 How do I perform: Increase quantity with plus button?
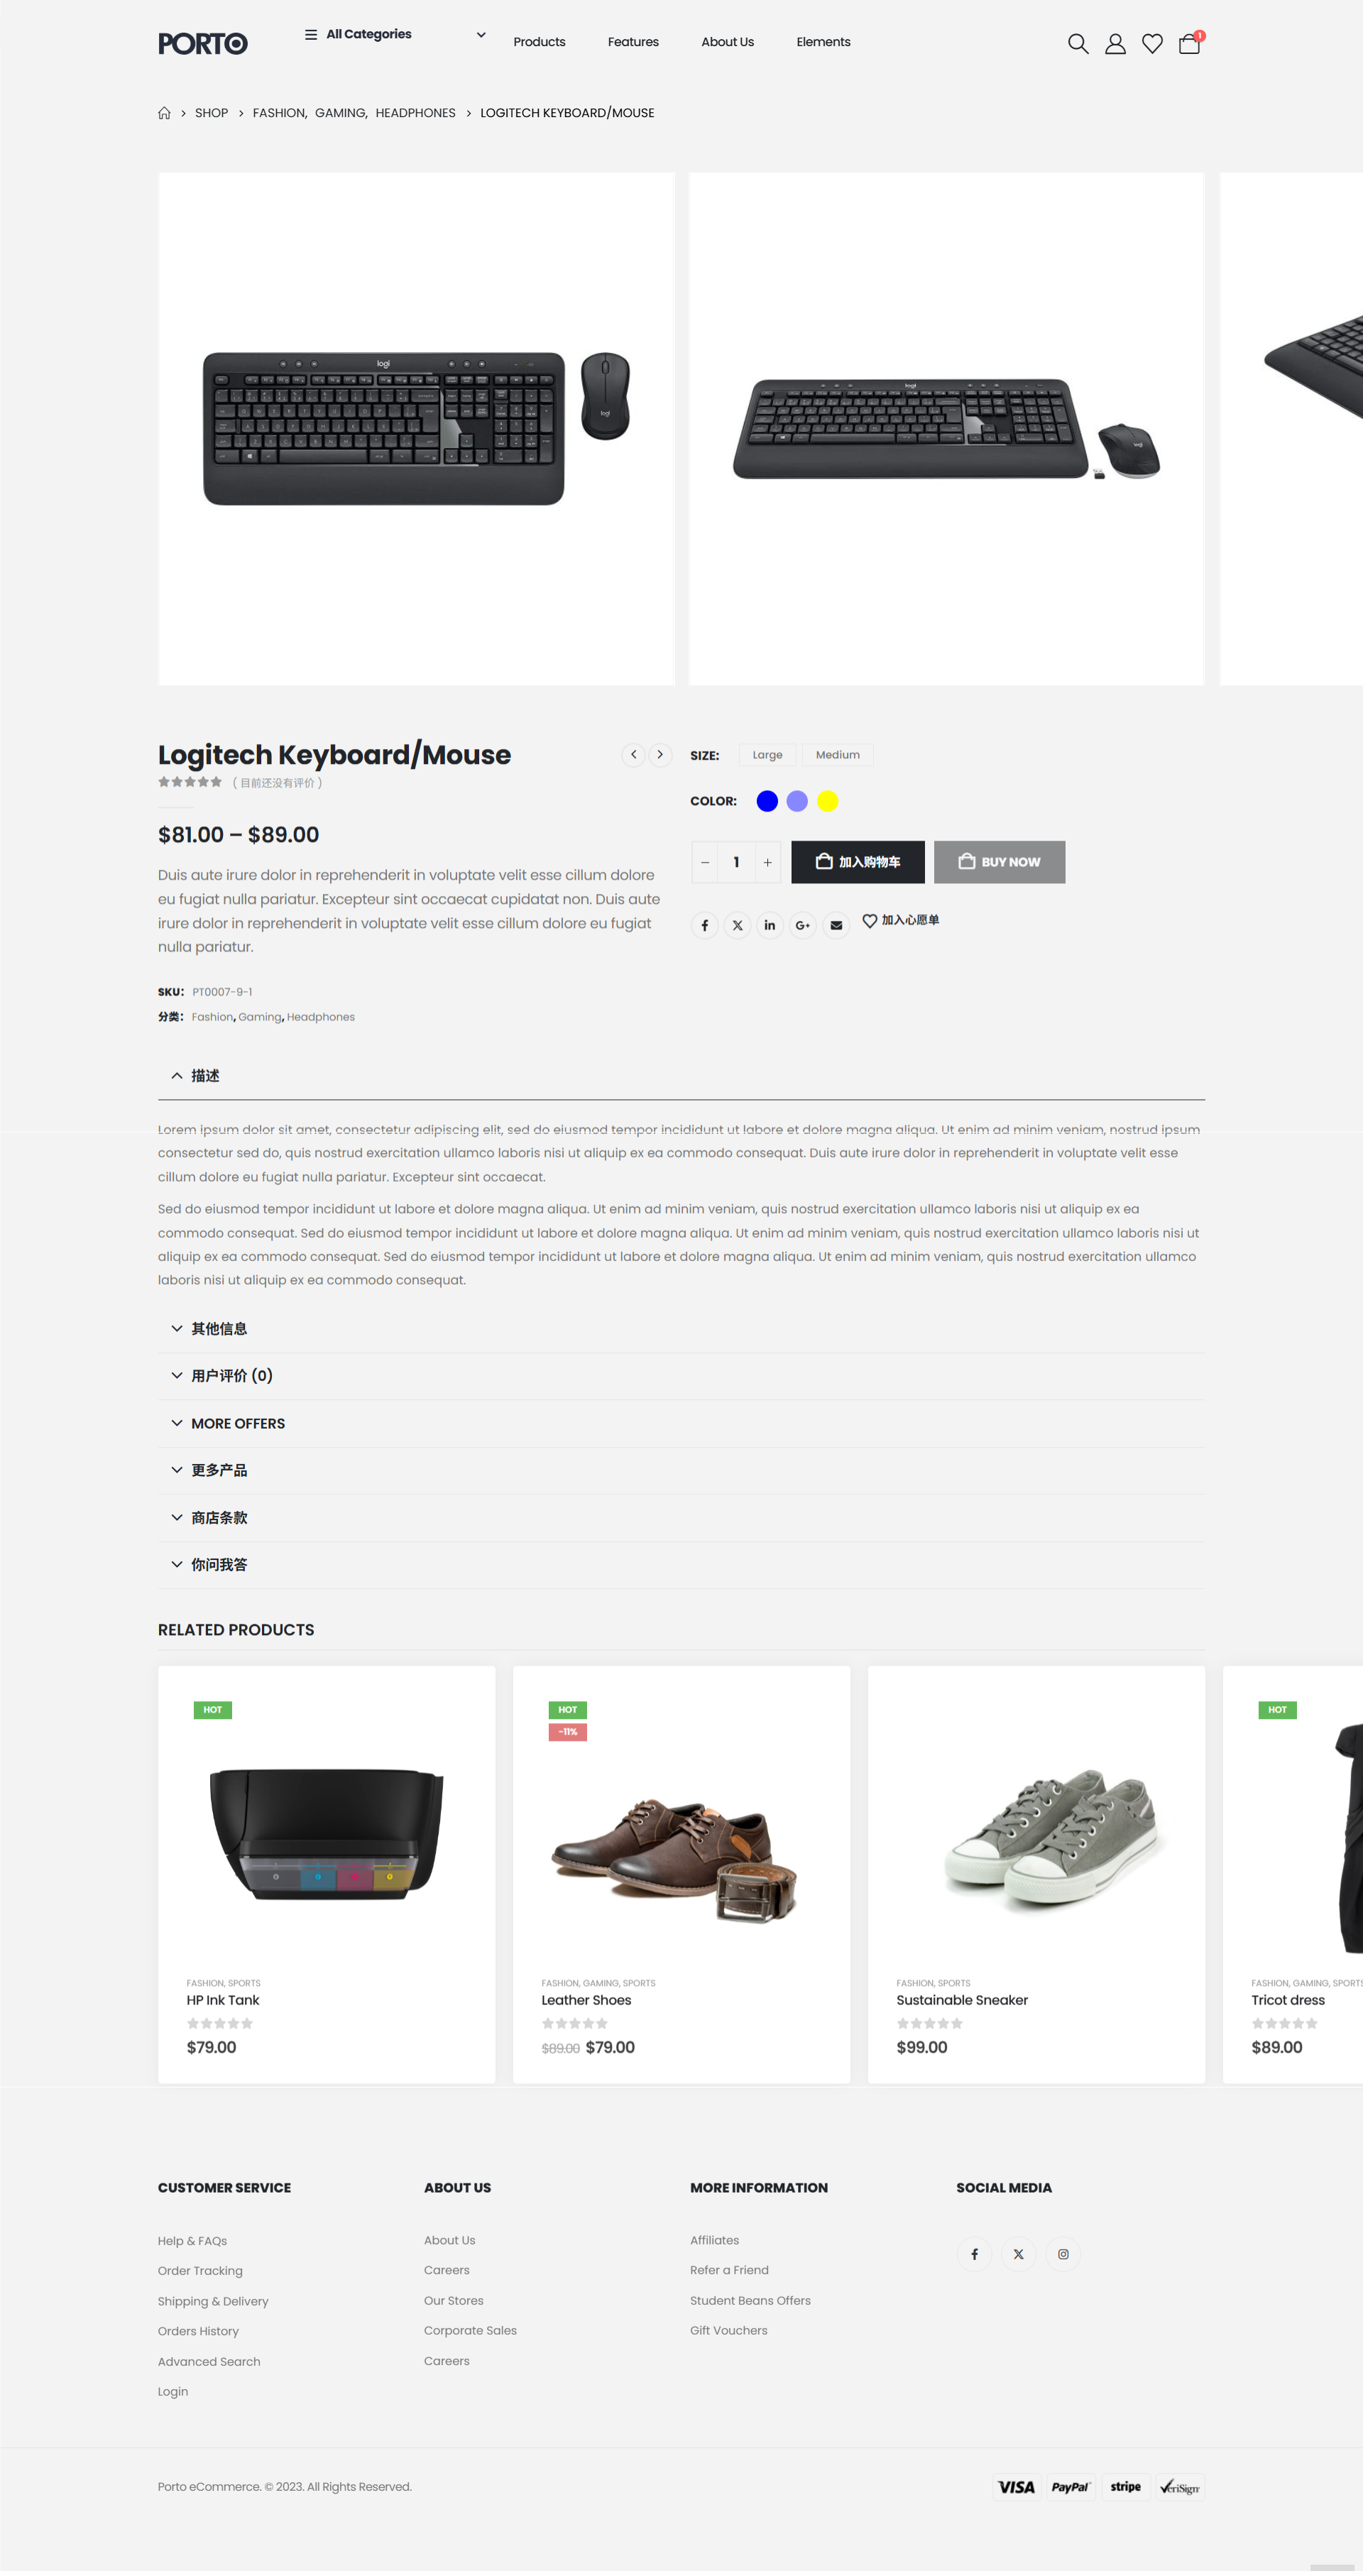click(768, 862)
